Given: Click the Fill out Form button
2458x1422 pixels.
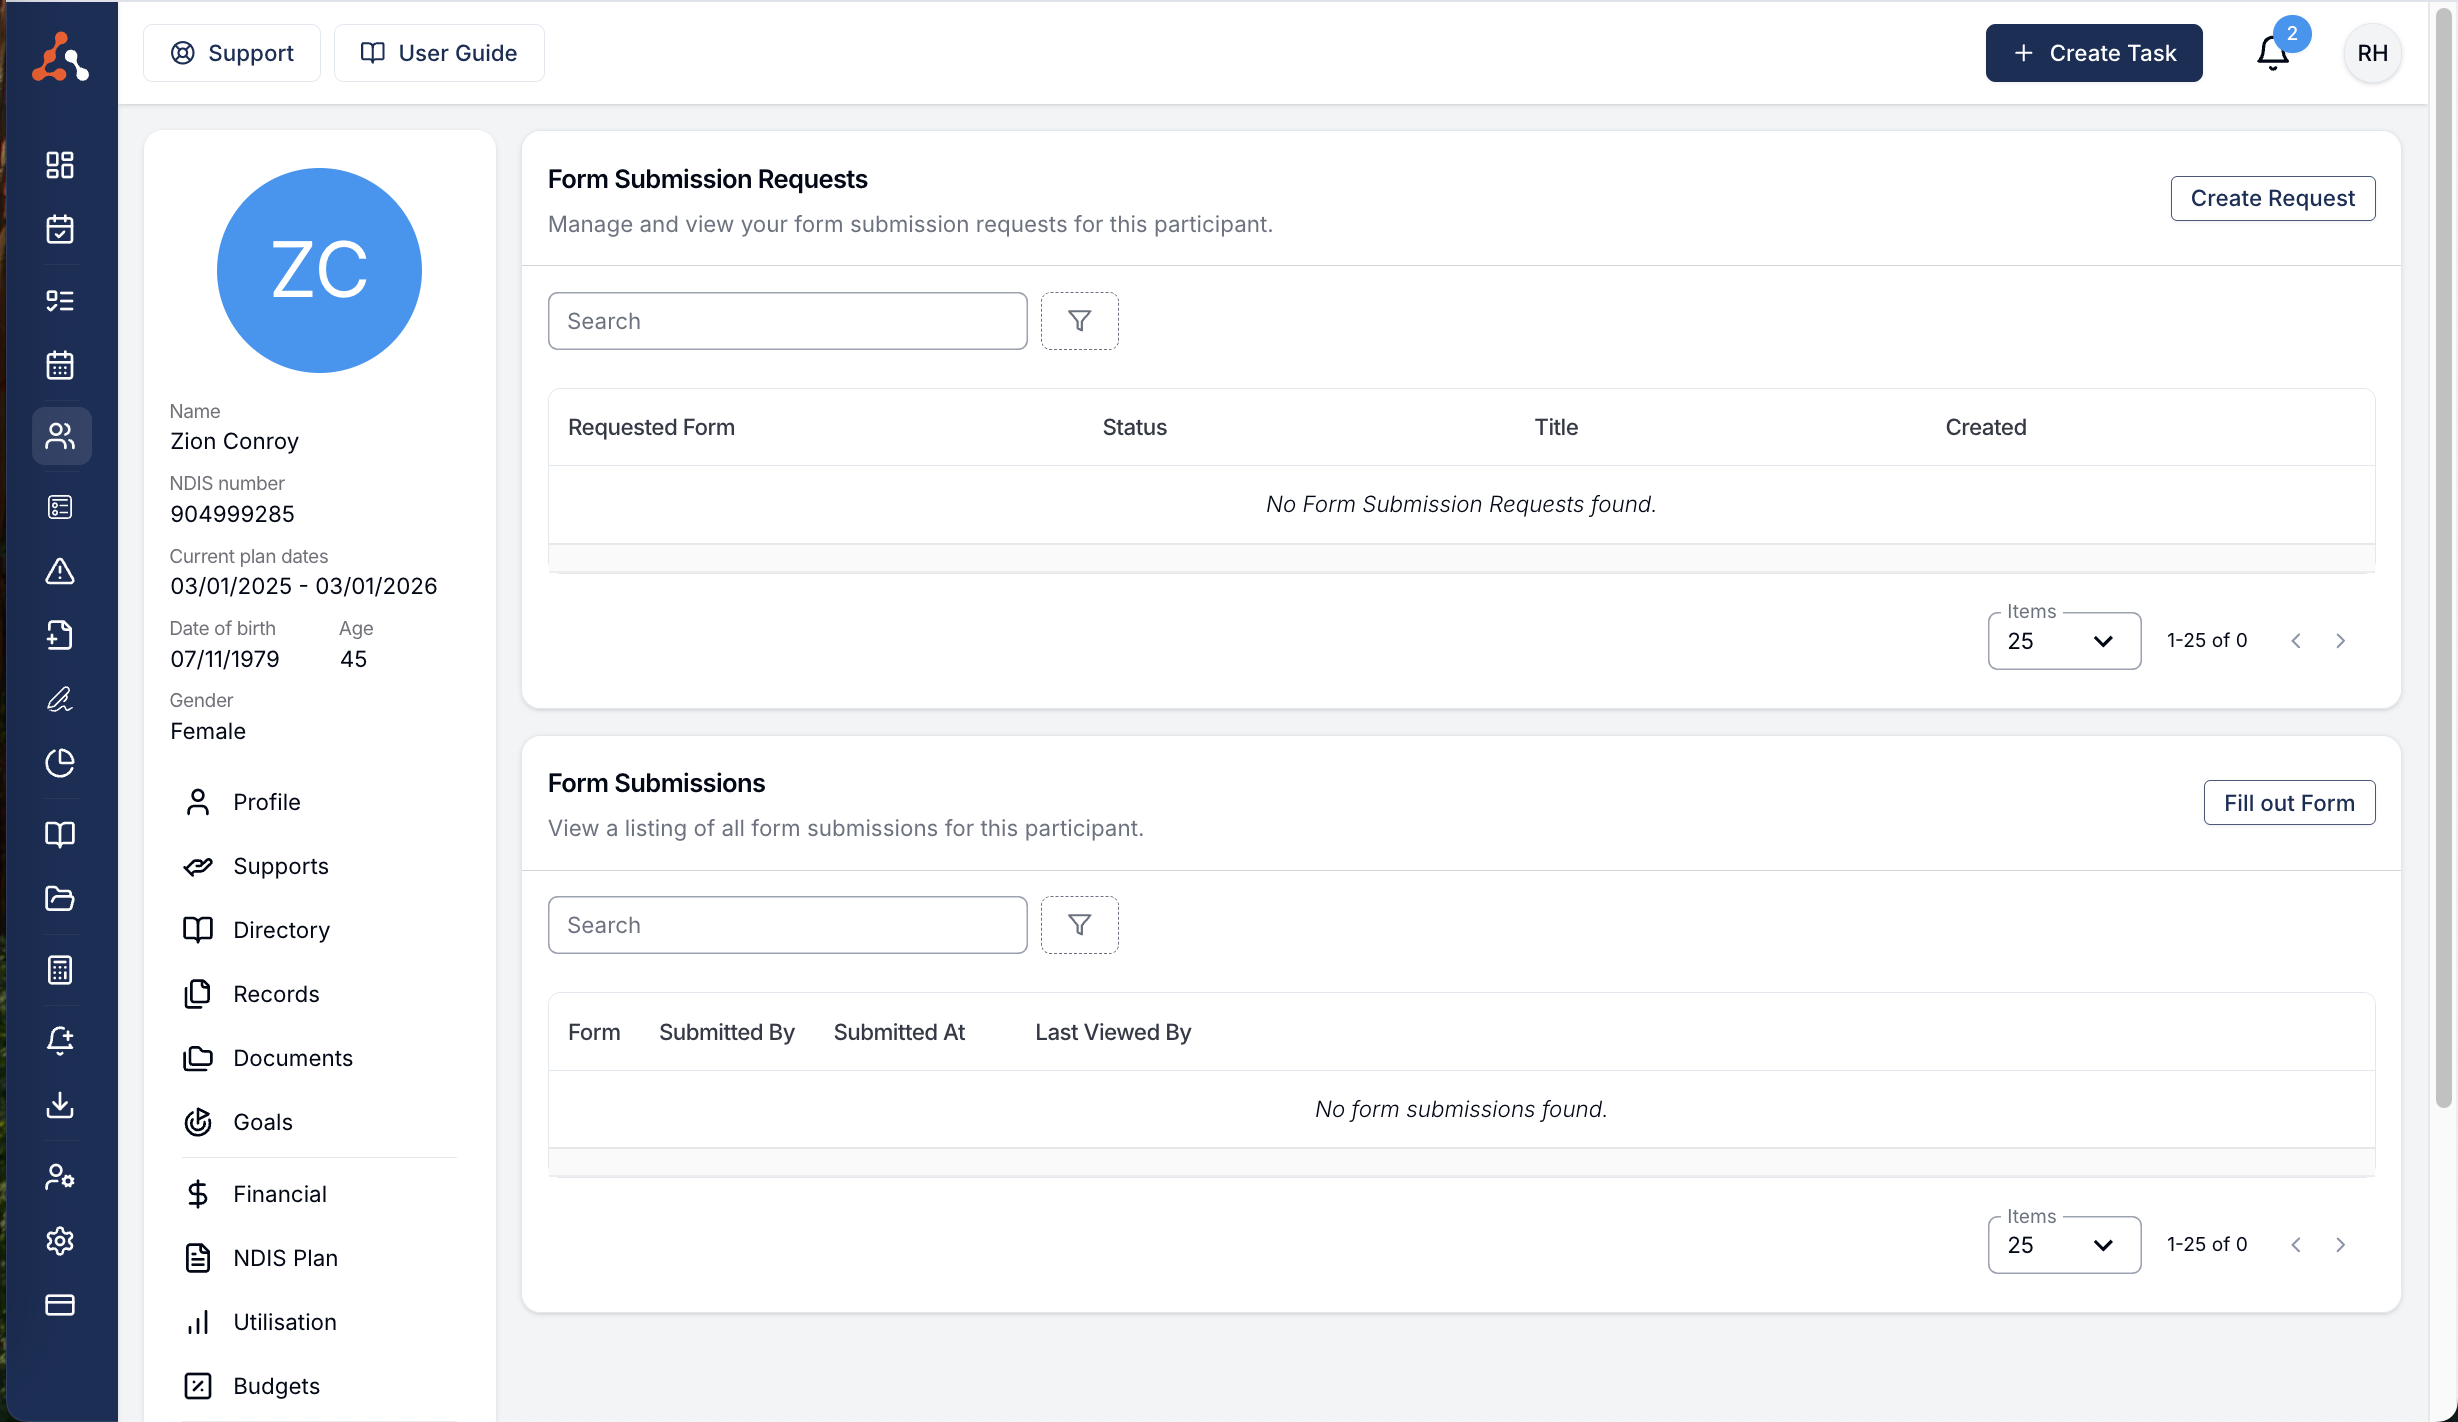Looking at the screenshot, I should [2288, 803].
